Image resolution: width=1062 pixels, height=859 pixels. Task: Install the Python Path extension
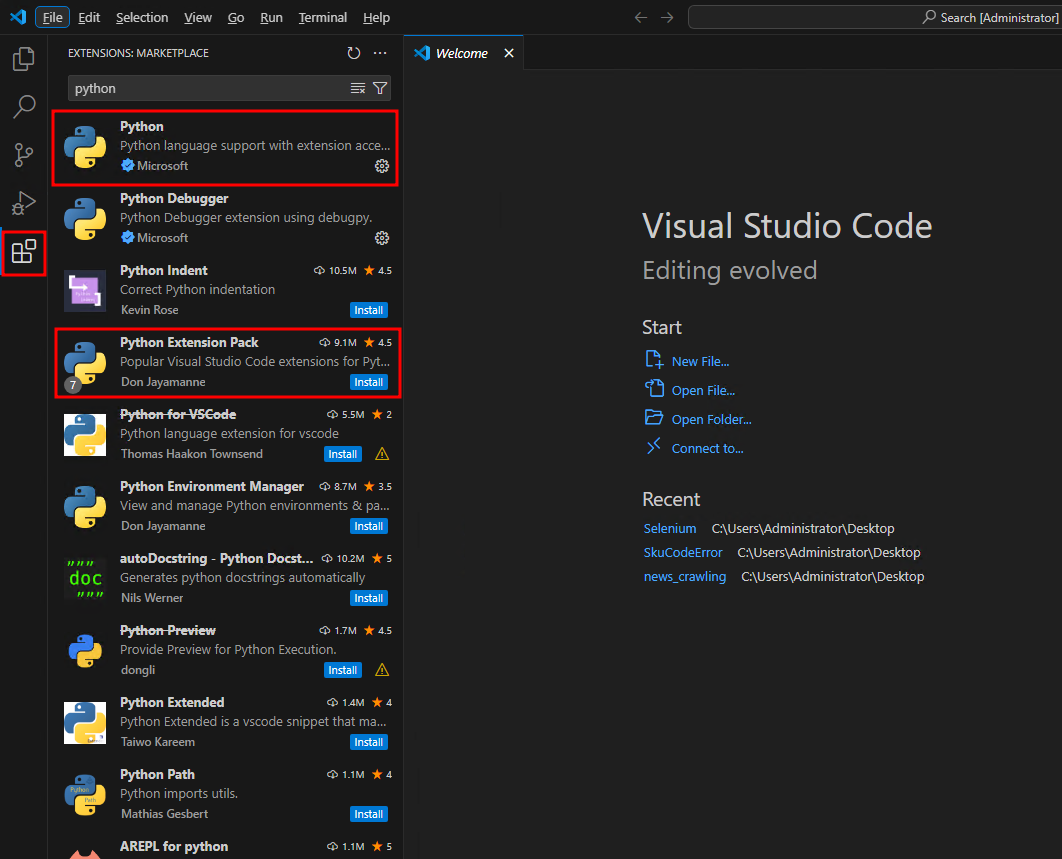(x=368, y=814)
